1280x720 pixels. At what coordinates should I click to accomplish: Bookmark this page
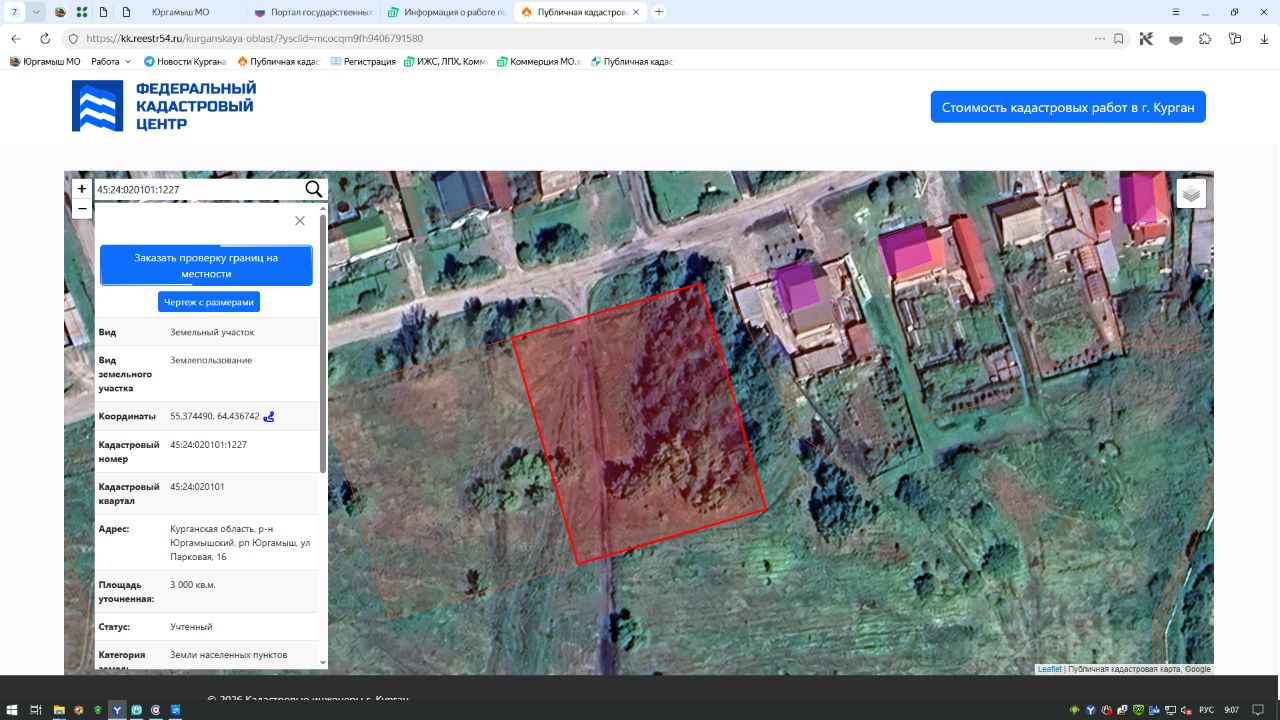coord(1119,38)
